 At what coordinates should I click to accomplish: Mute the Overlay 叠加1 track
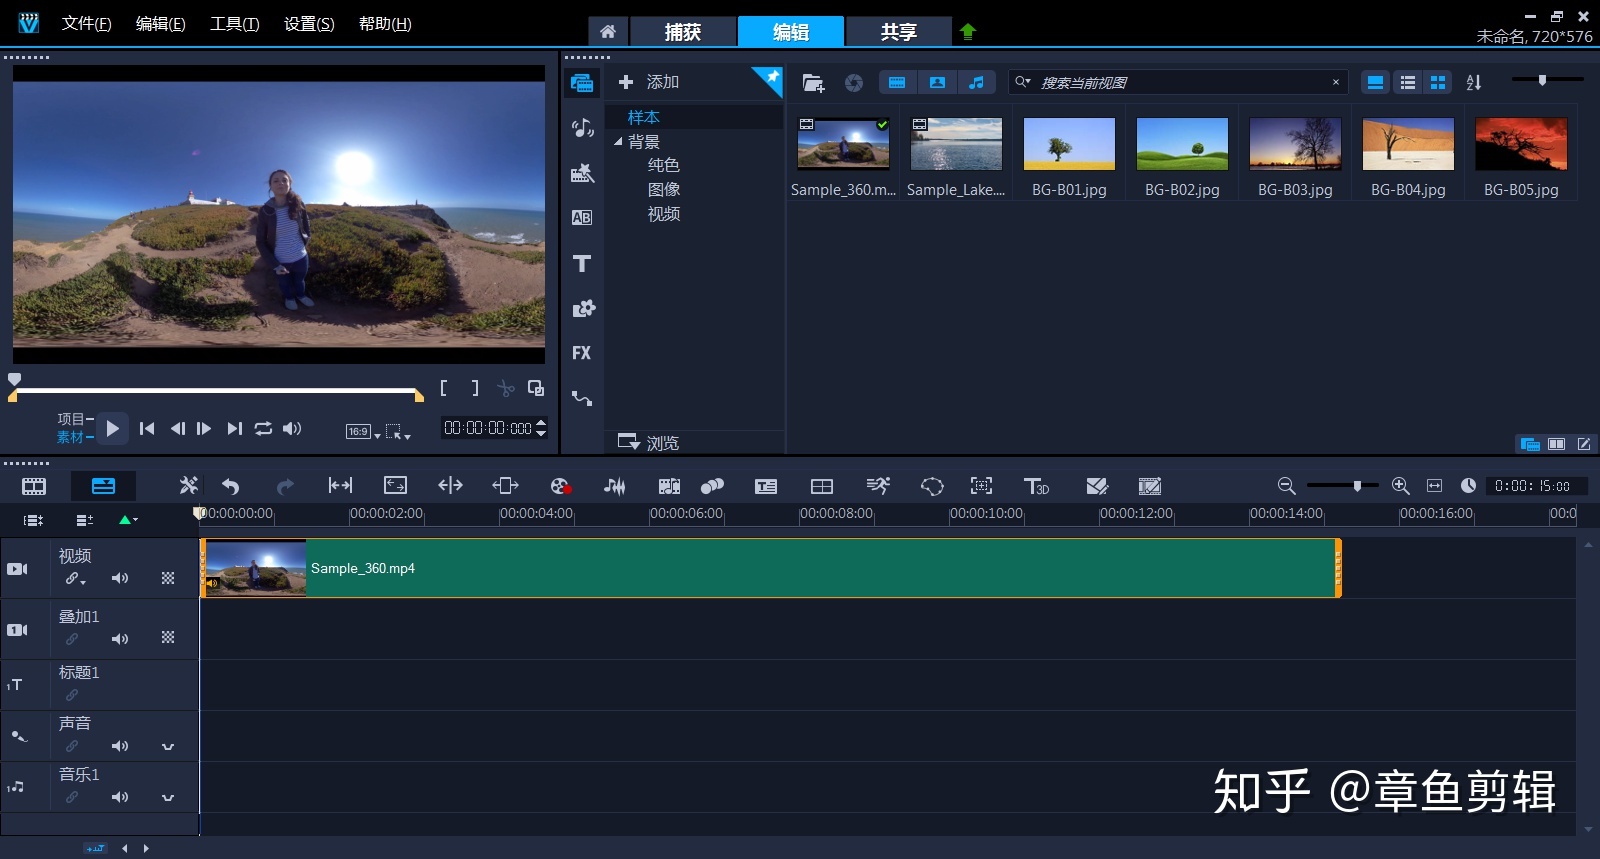tap(120, 639)
